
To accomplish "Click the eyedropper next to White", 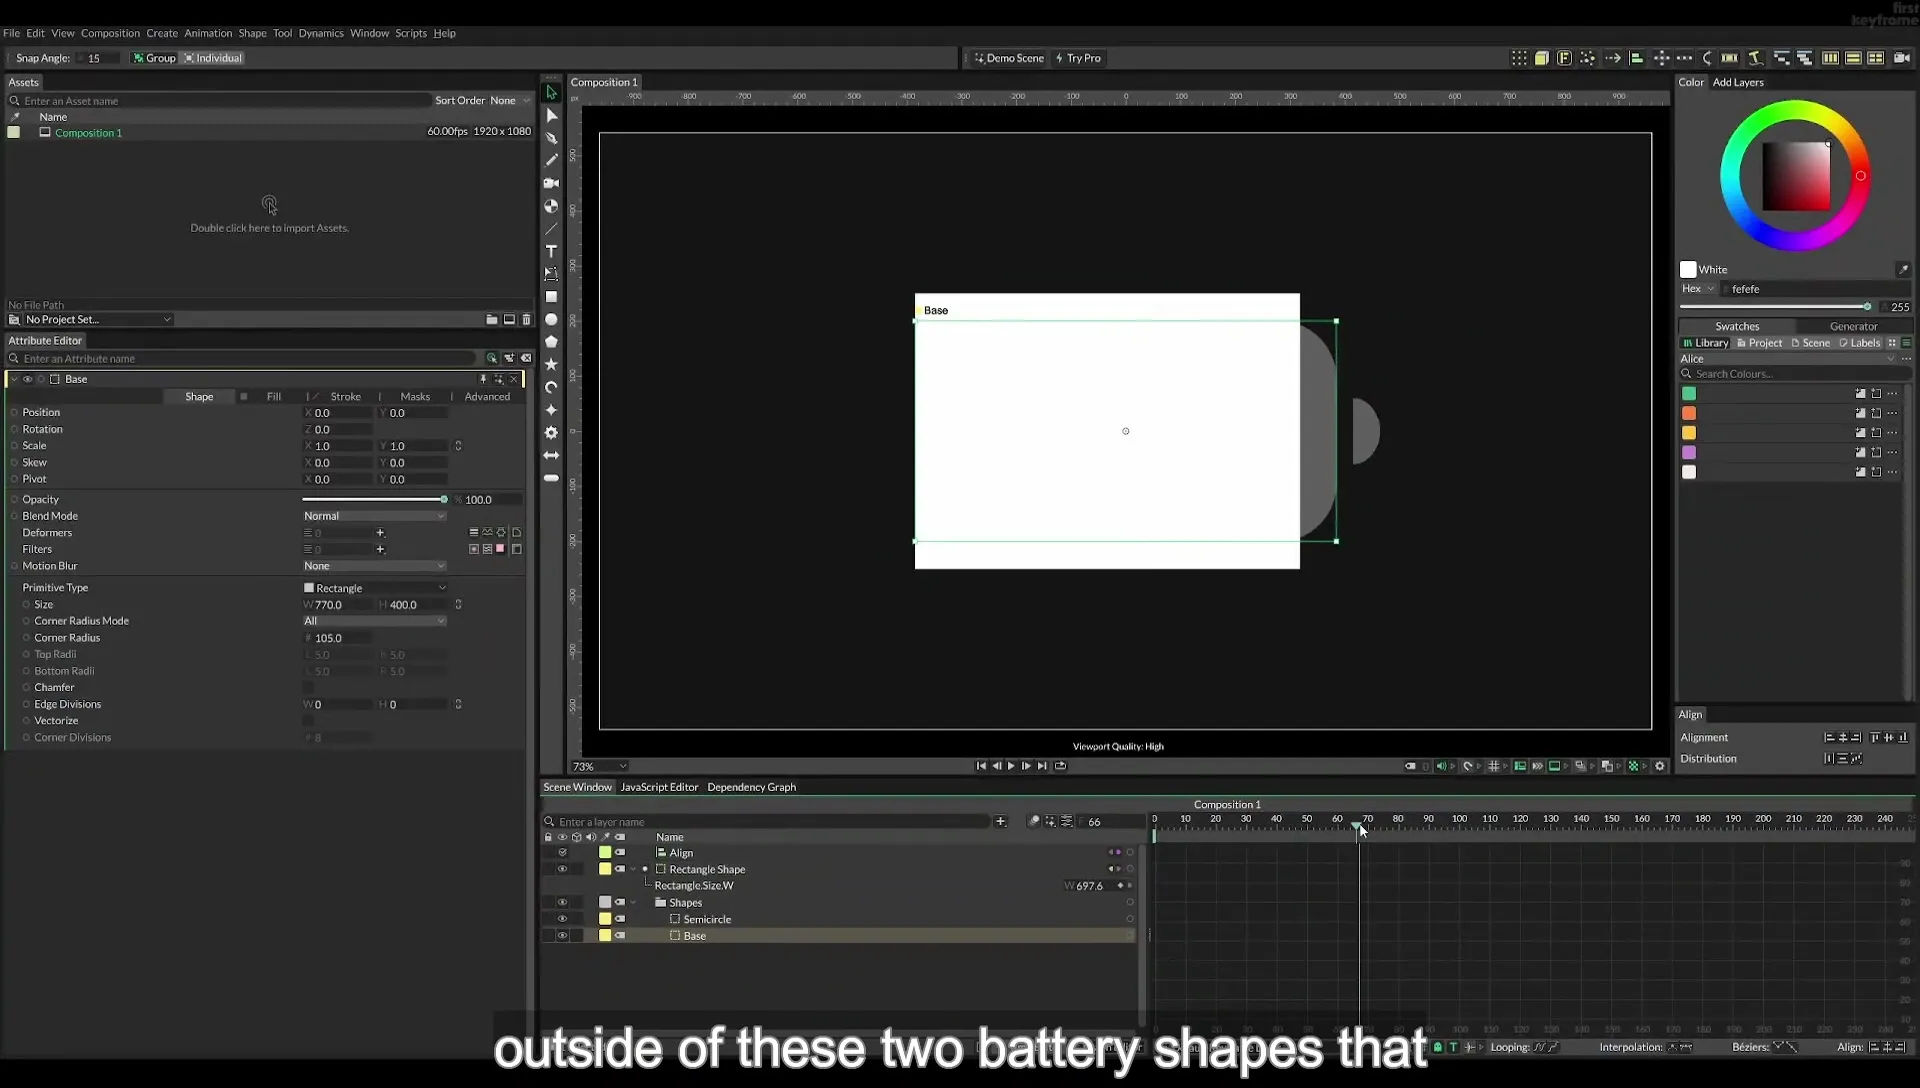I will pos(1903,269).
